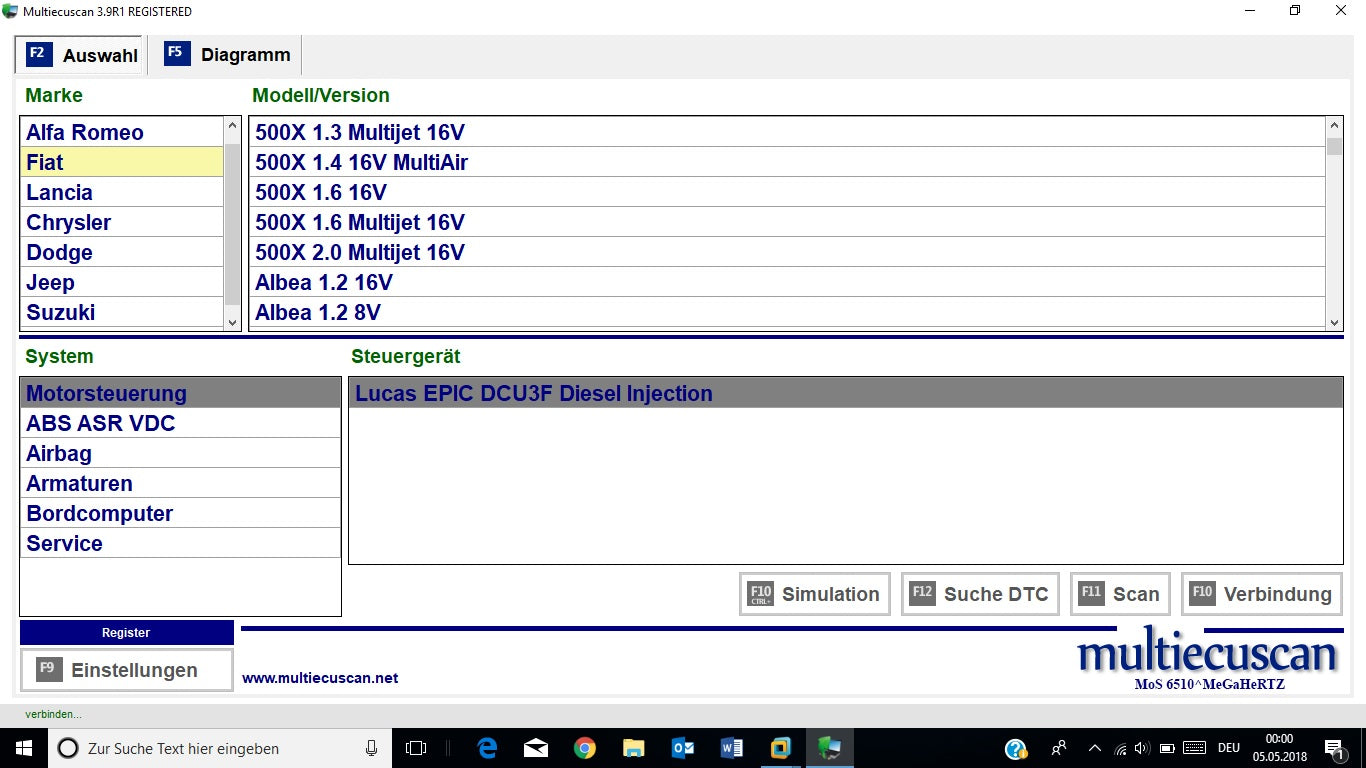Image resolution: width=1366 pixels, height=768 pixels.
Task: Open Outlook from the taskbar
Action: (x=683, y=748)
